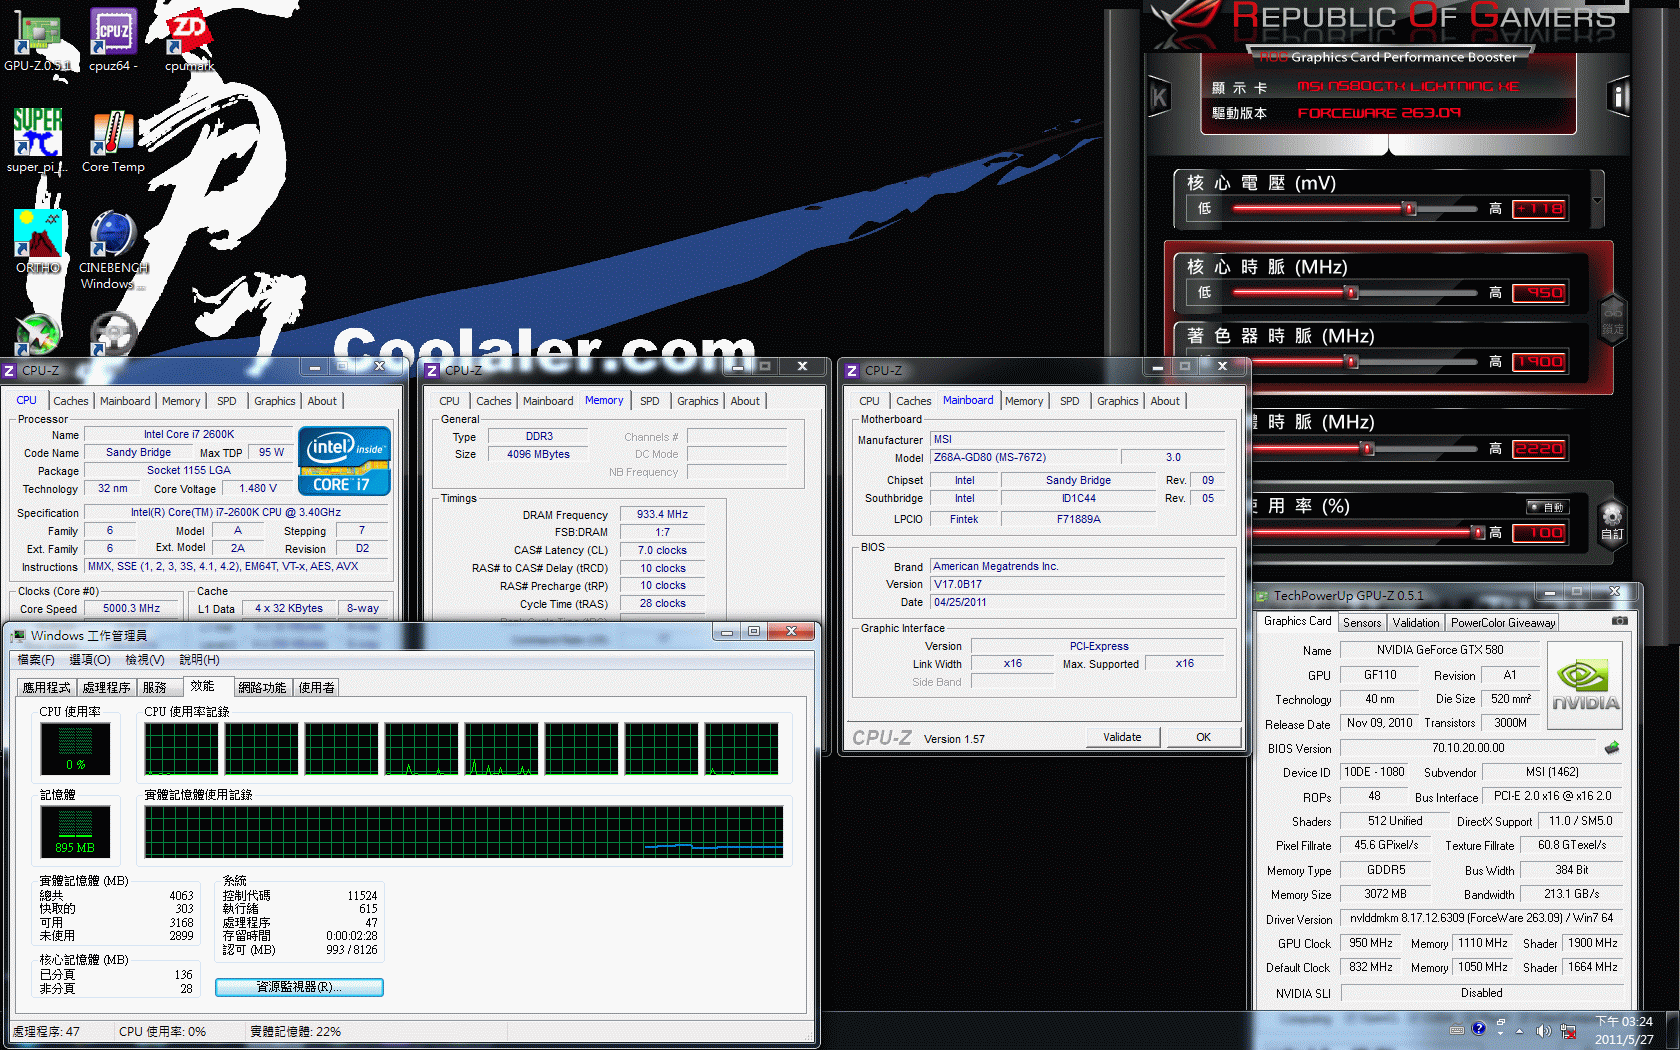The image size is (1680, 1050).
Task: Open the volume speaker icon in system tray
Action: click(x=1543, y=1030)
